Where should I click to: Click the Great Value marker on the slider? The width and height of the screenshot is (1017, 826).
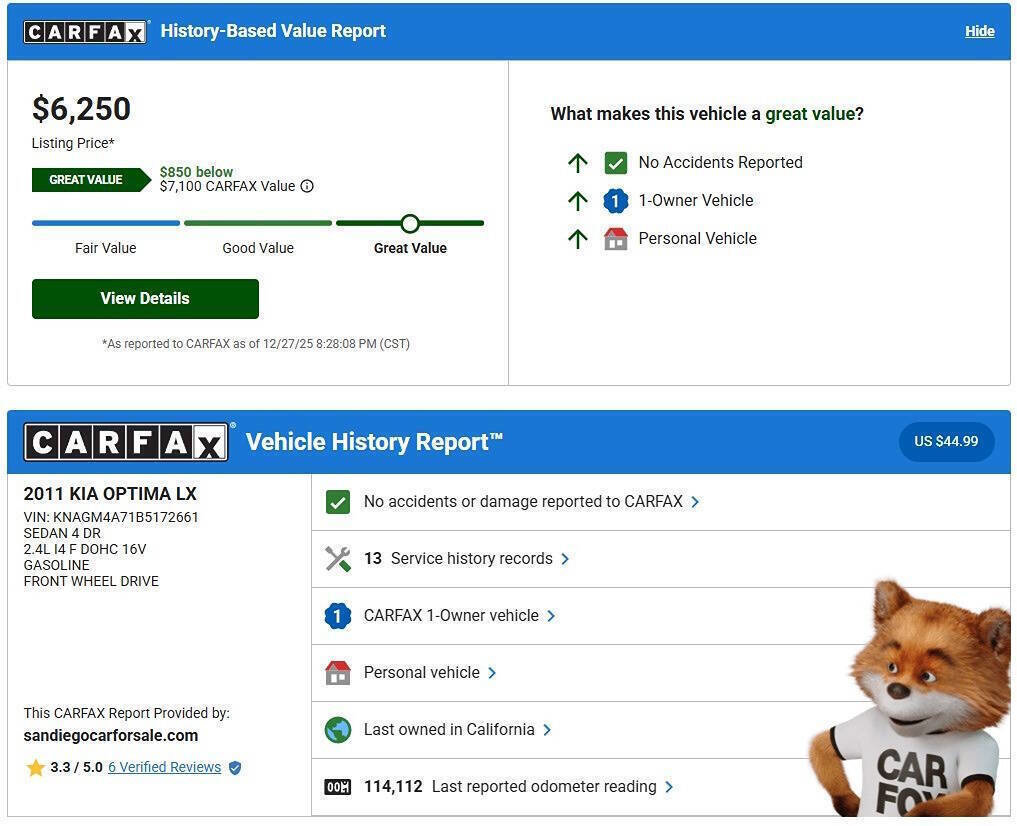click(410, 223)
